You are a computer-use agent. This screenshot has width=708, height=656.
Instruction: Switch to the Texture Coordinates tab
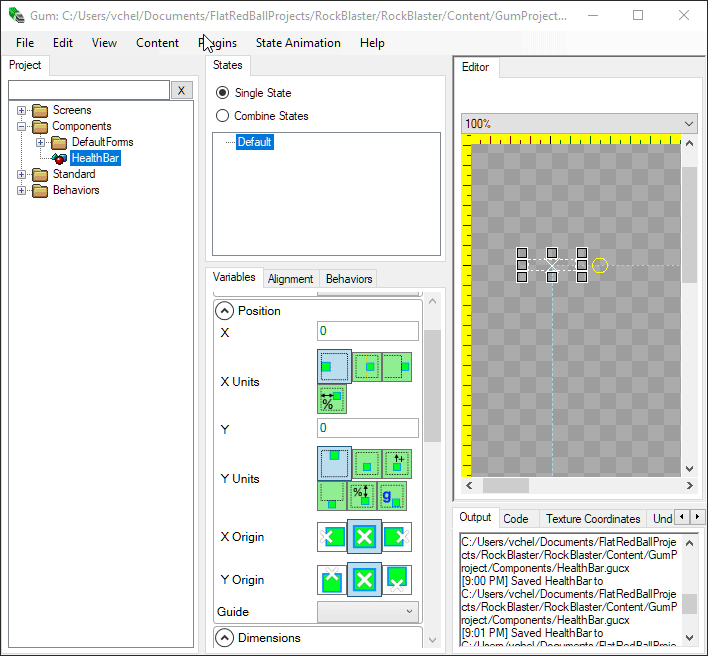(592, 518)
